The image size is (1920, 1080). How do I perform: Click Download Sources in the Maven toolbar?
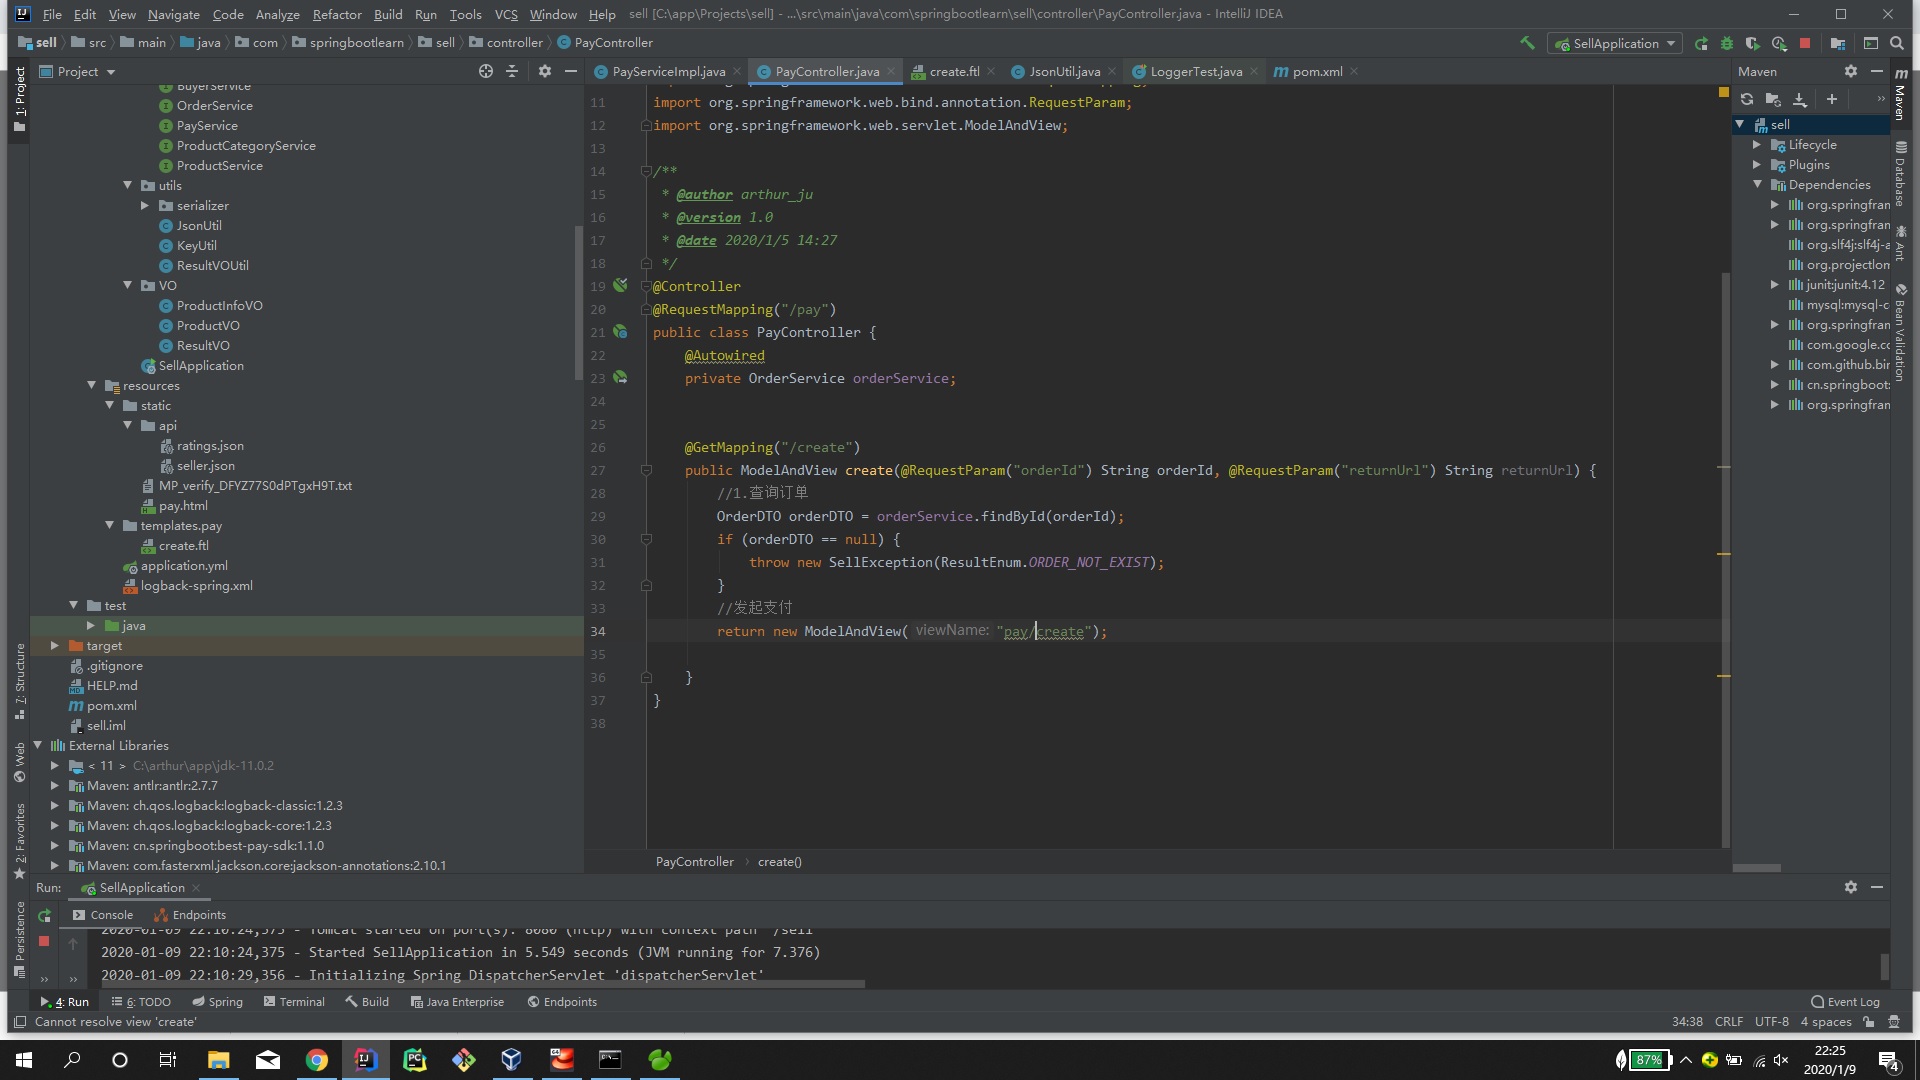pos(1800,99)
